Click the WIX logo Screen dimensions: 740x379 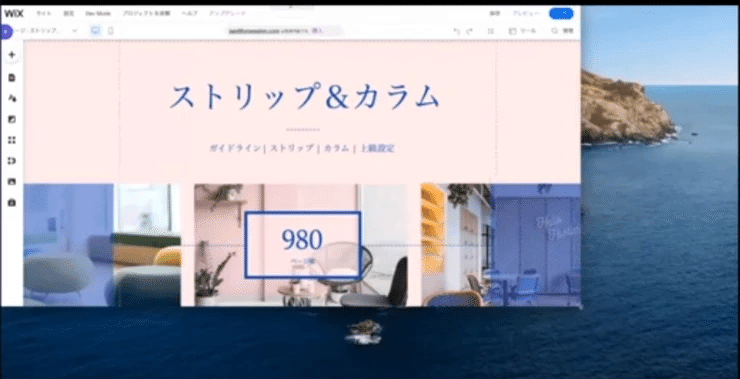point(14,13)
